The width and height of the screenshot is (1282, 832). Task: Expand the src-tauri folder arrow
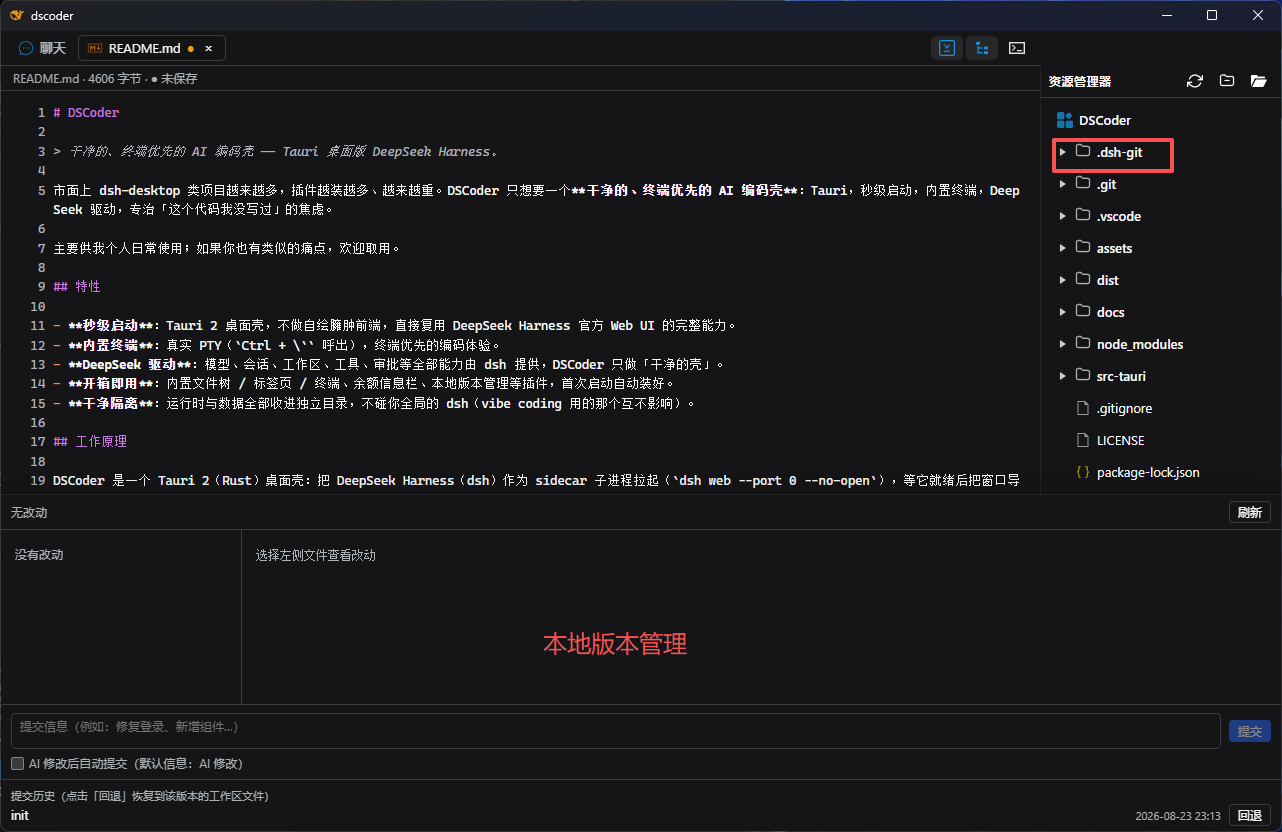pos(1063,376)
